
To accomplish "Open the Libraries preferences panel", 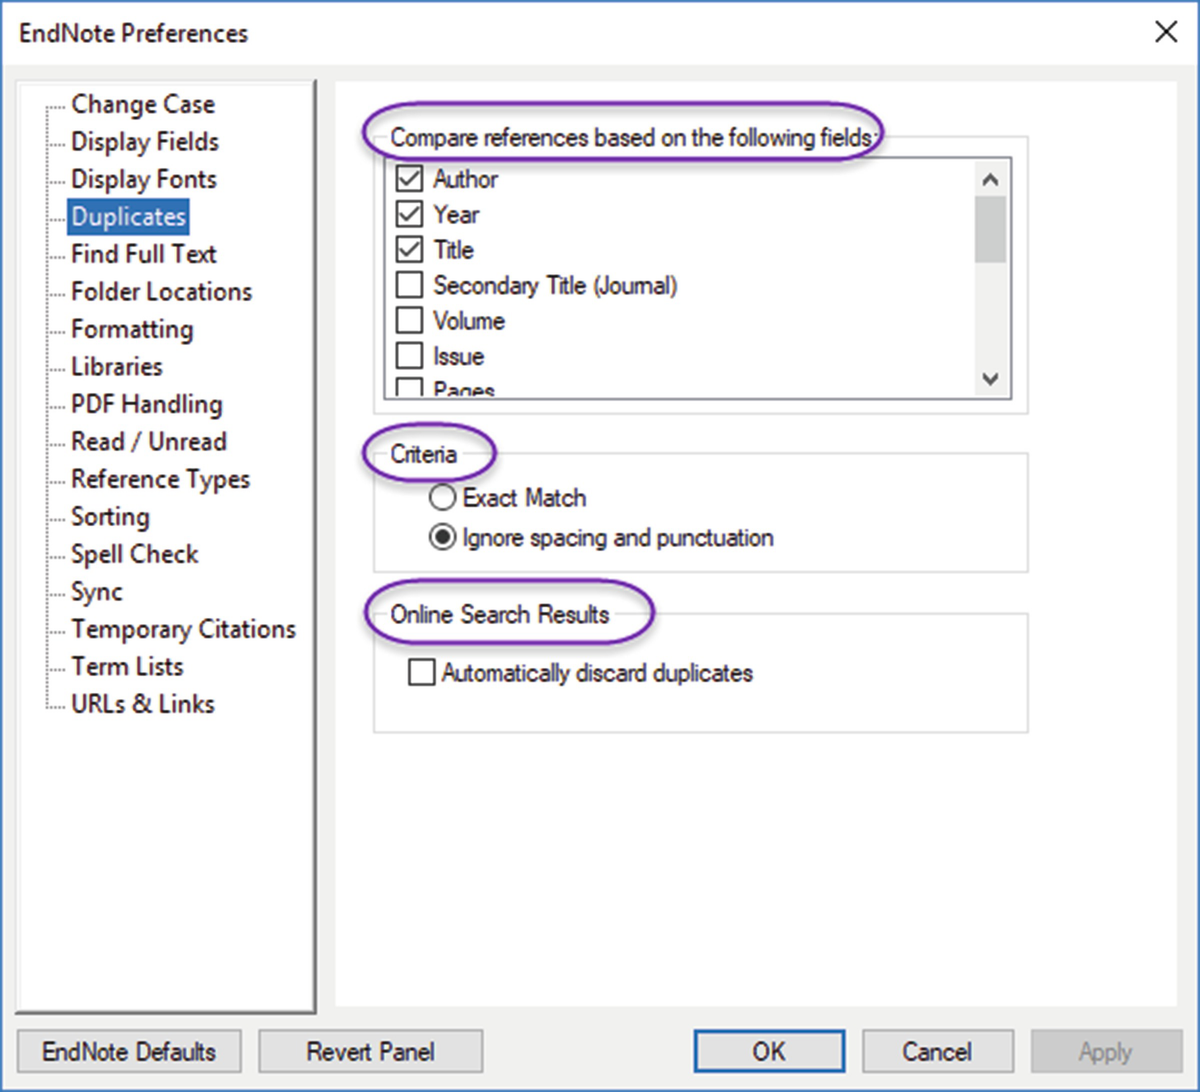I will click(x=116, y=367).
